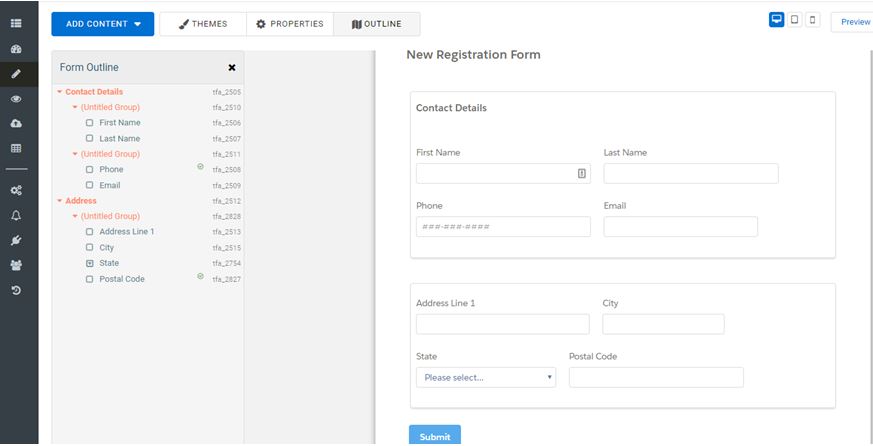Click the bell notifications icon
Image resolution: width=873 pixels, height=446 pixels.
coord(16,215)
